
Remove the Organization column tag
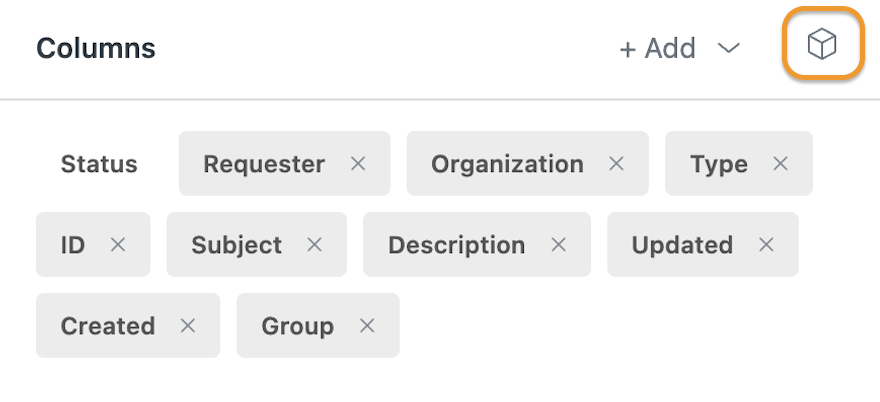click(x=616, y=164)
